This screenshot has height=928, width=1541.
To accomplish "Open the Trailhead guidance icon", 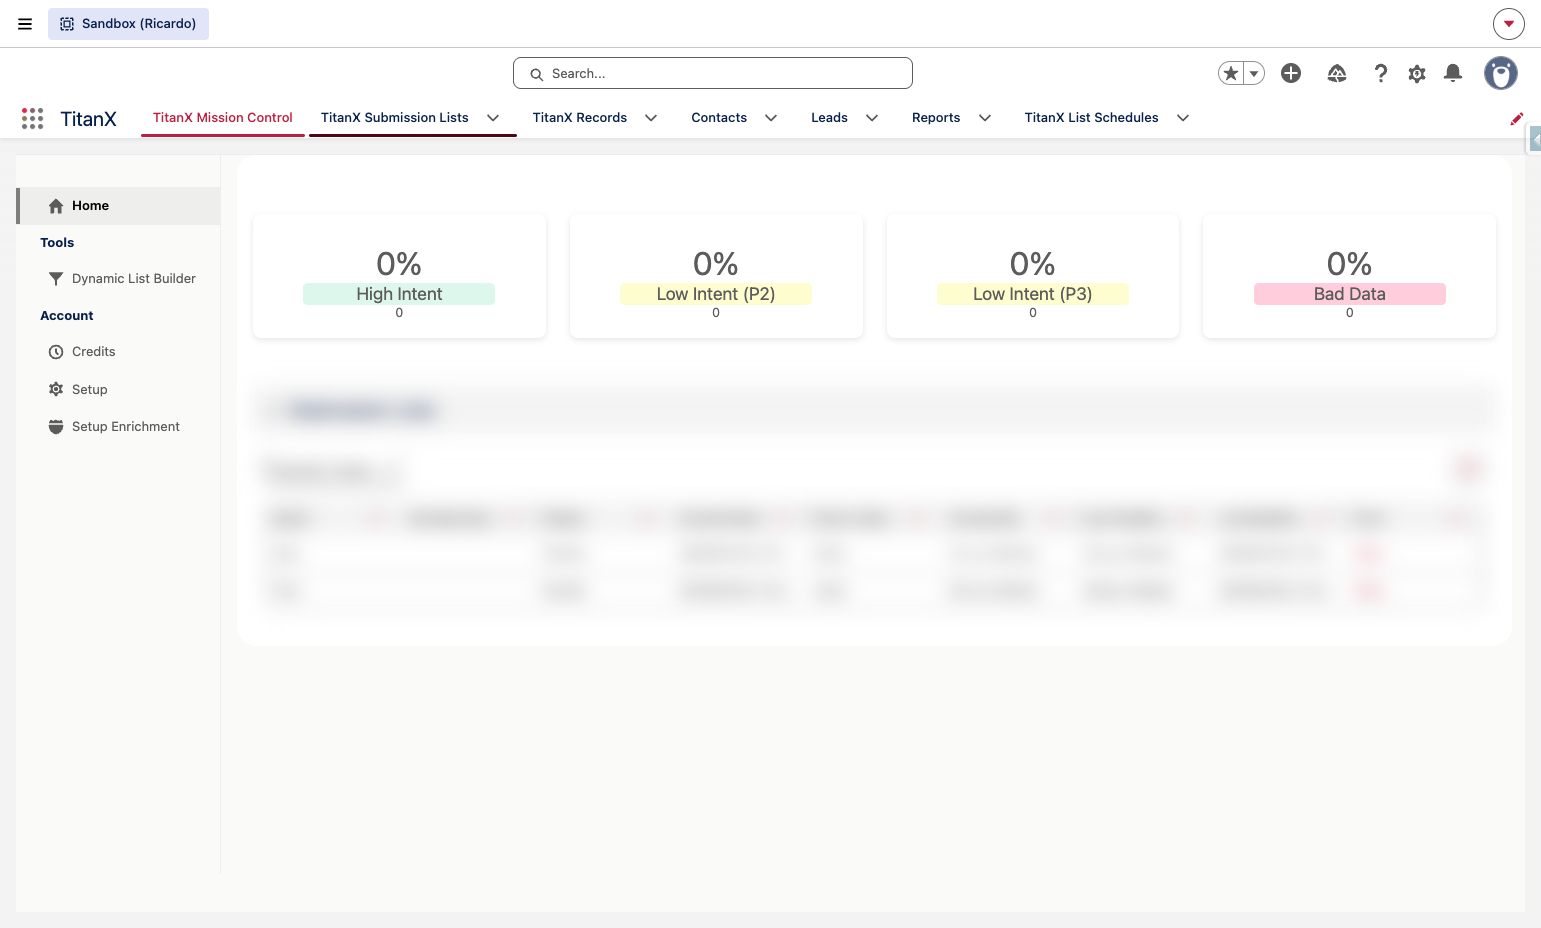I will pos(1337,73).
